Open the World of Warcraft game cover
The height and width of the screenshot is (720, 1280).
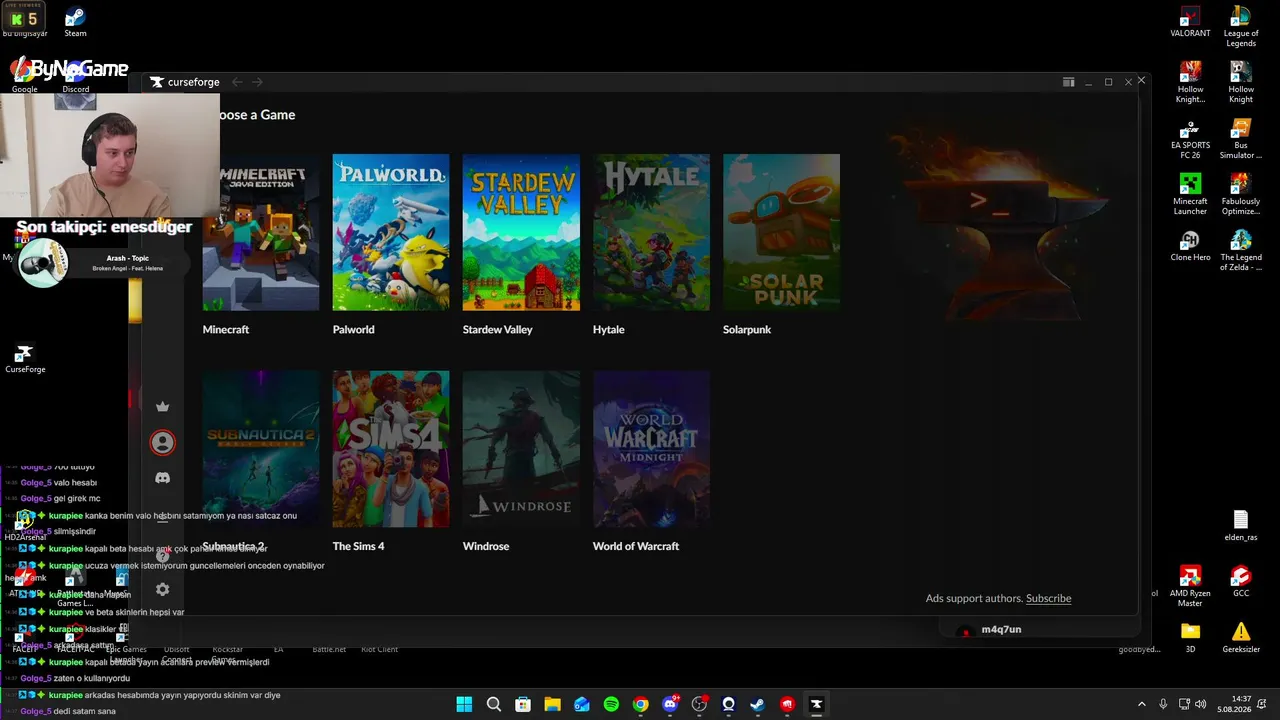tap(651, 449)
